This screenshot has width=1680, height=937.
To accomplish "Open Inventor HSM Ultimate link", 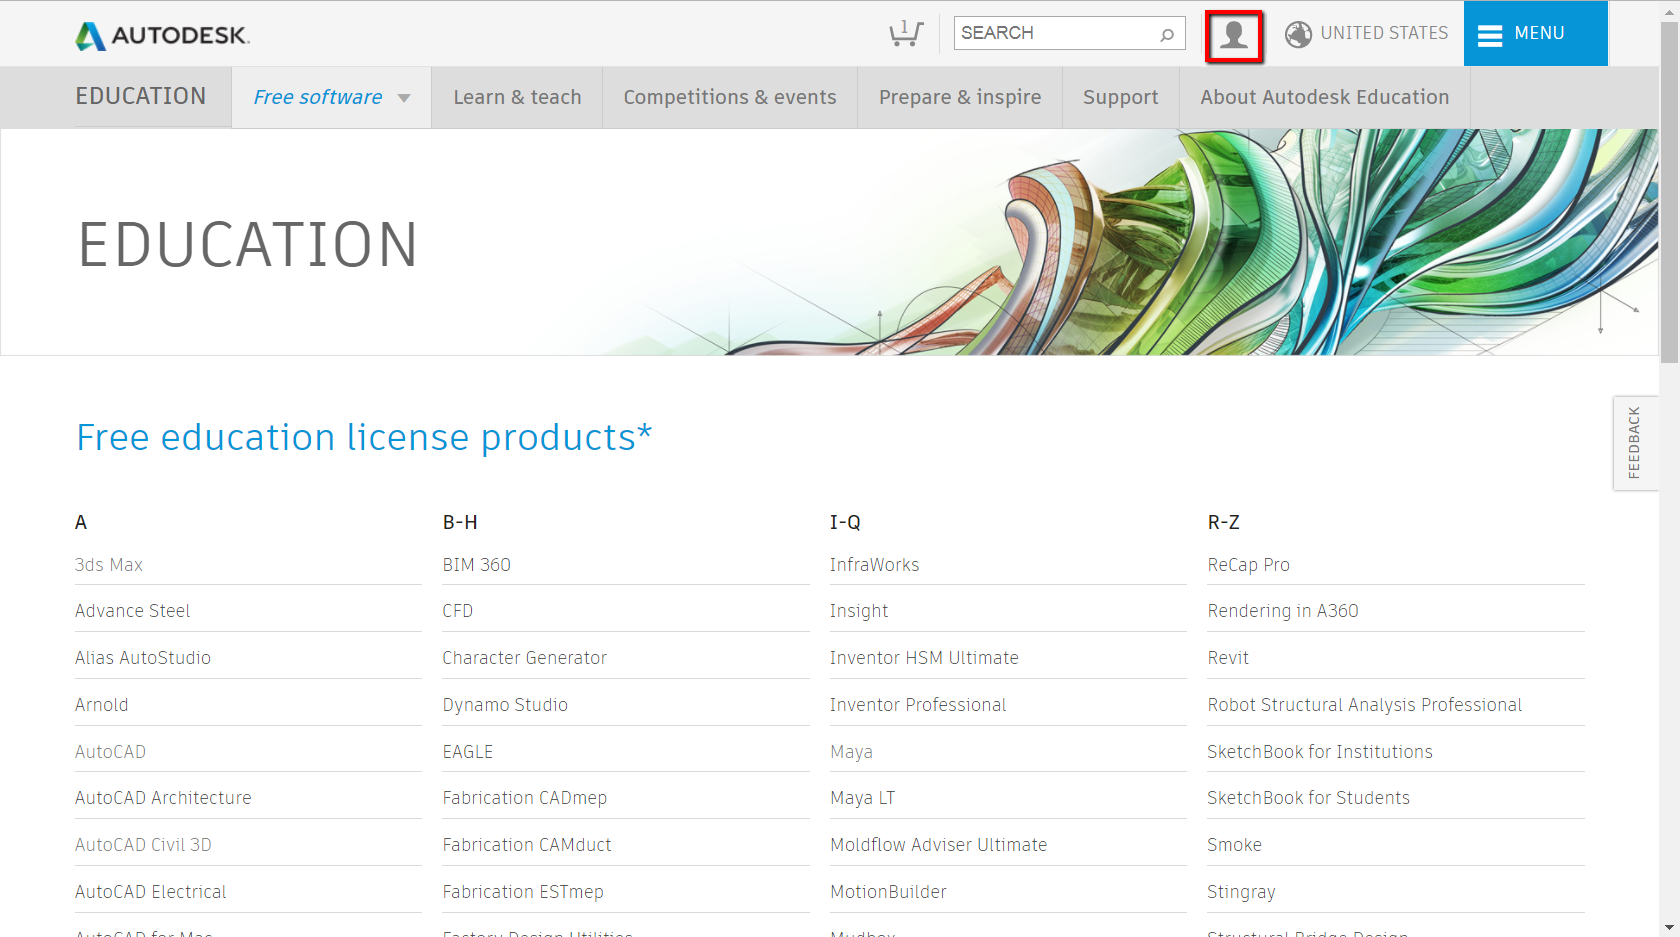I will pyautogui.click(x=924, y=658).
